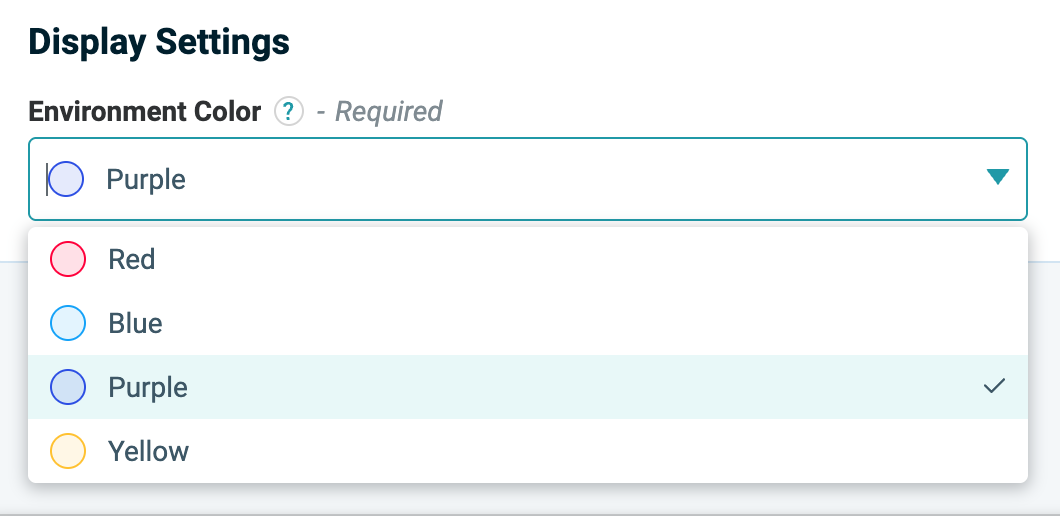The width and height of the screenshot is (1060, 522).
Task: Click the 'Yellow' text label
Action: tap(148, 451)
